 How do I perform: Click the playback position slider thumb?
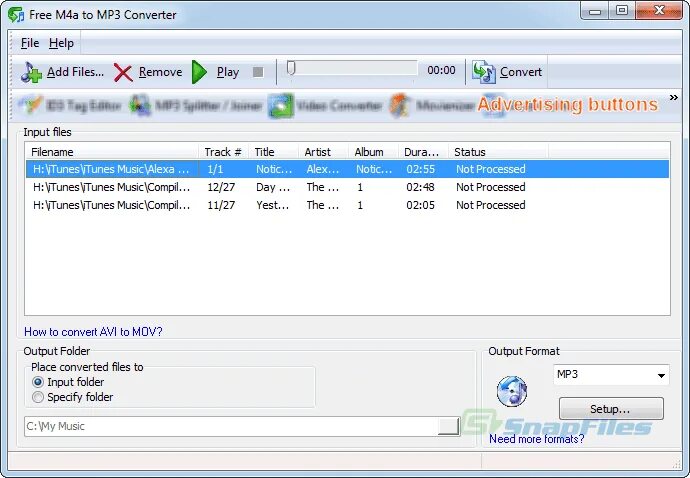point(291,68)
